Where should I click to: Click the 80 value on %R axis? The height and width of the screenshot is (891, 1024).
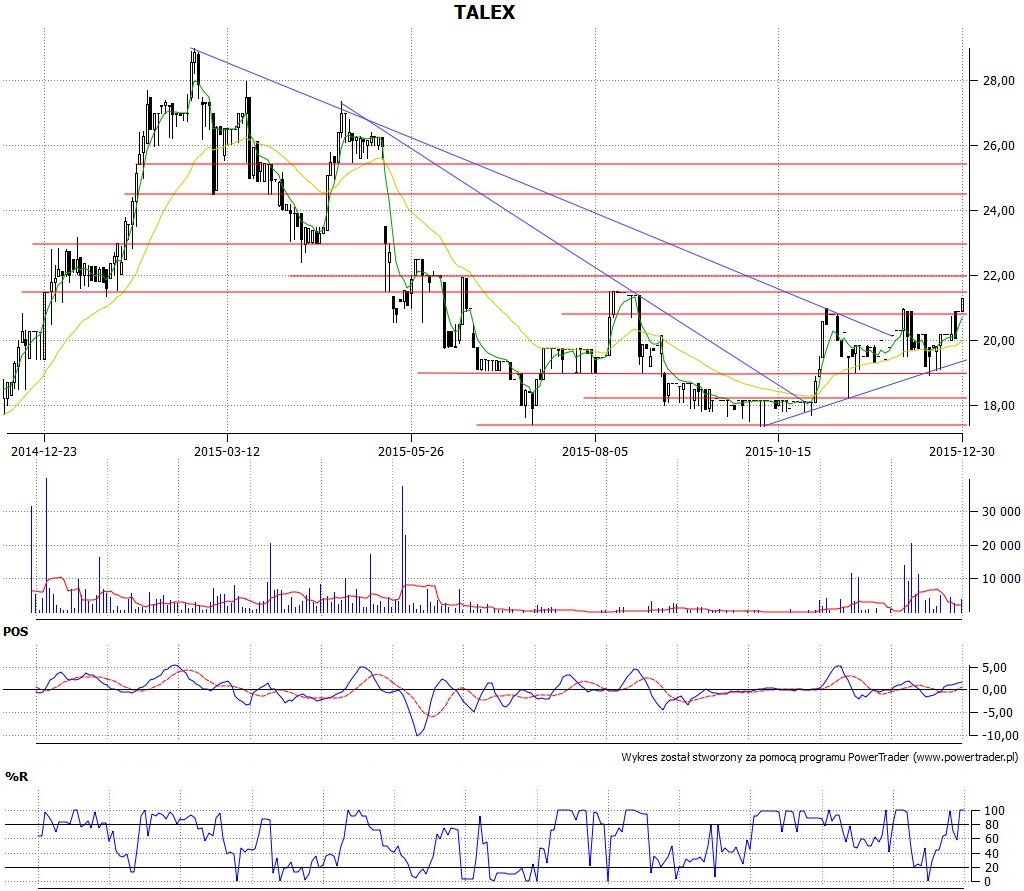991,825
